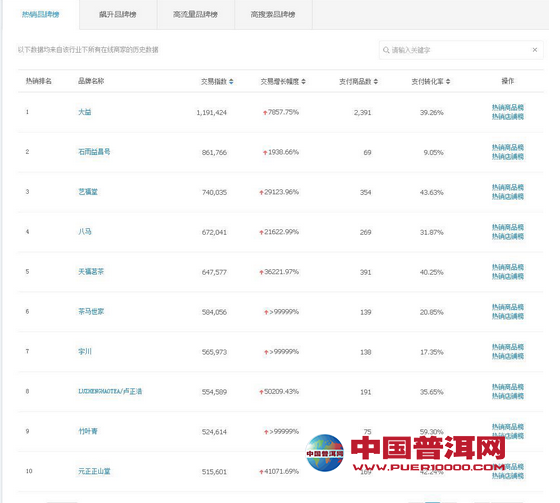Open 热销商品榜 for 大益 row
The height and width of the screenshot is (503, 560).
[508, 108]
